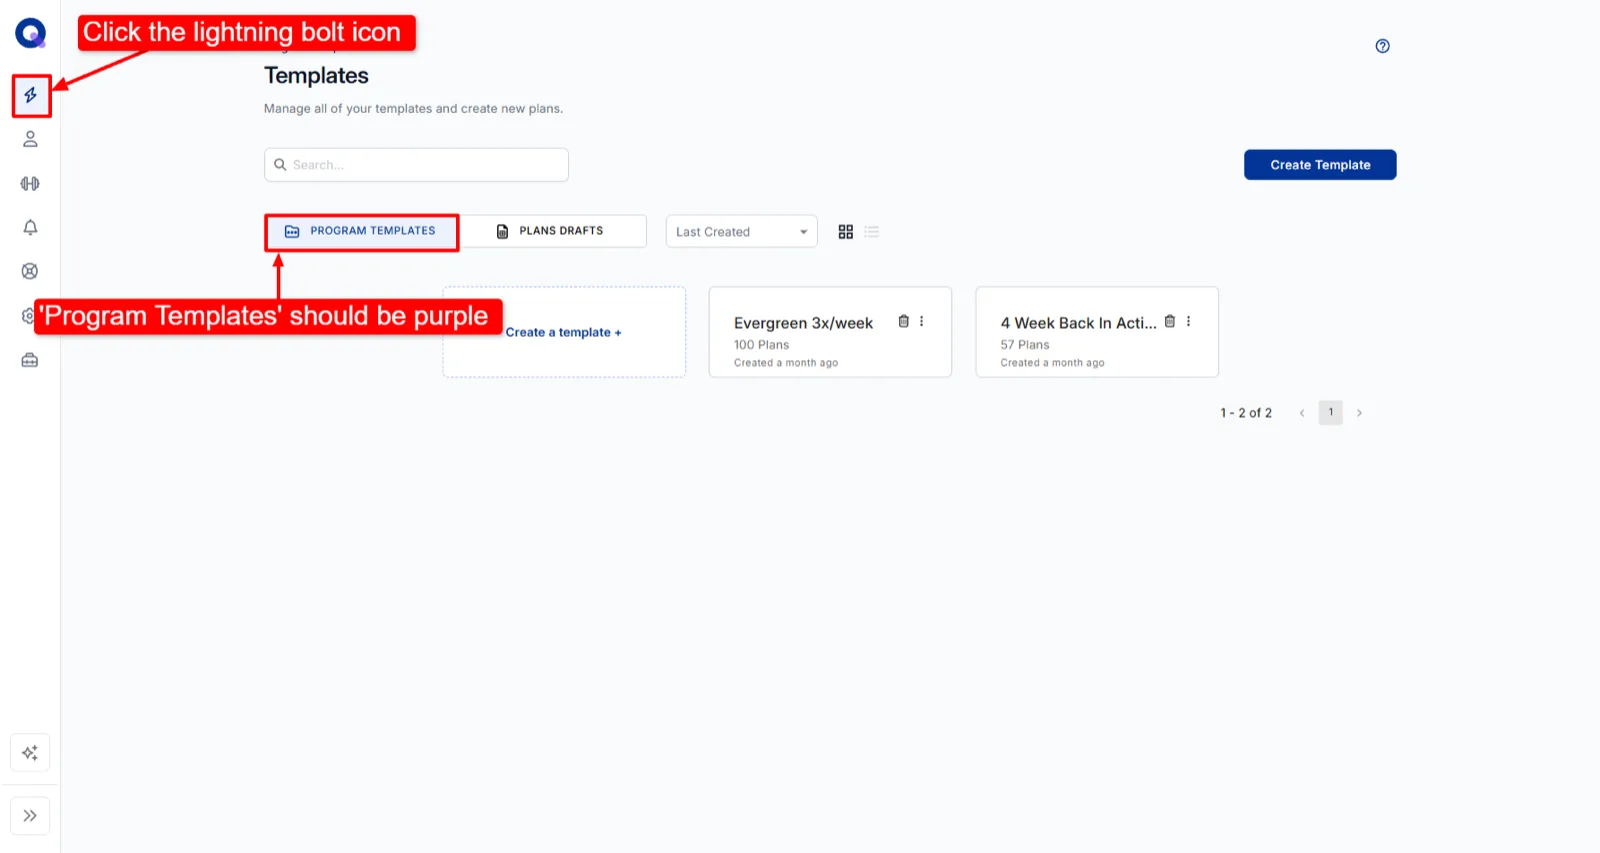1600x853 pixels.
Task: Select page 1 in pagination
Action: click(x=1330, y=413)
